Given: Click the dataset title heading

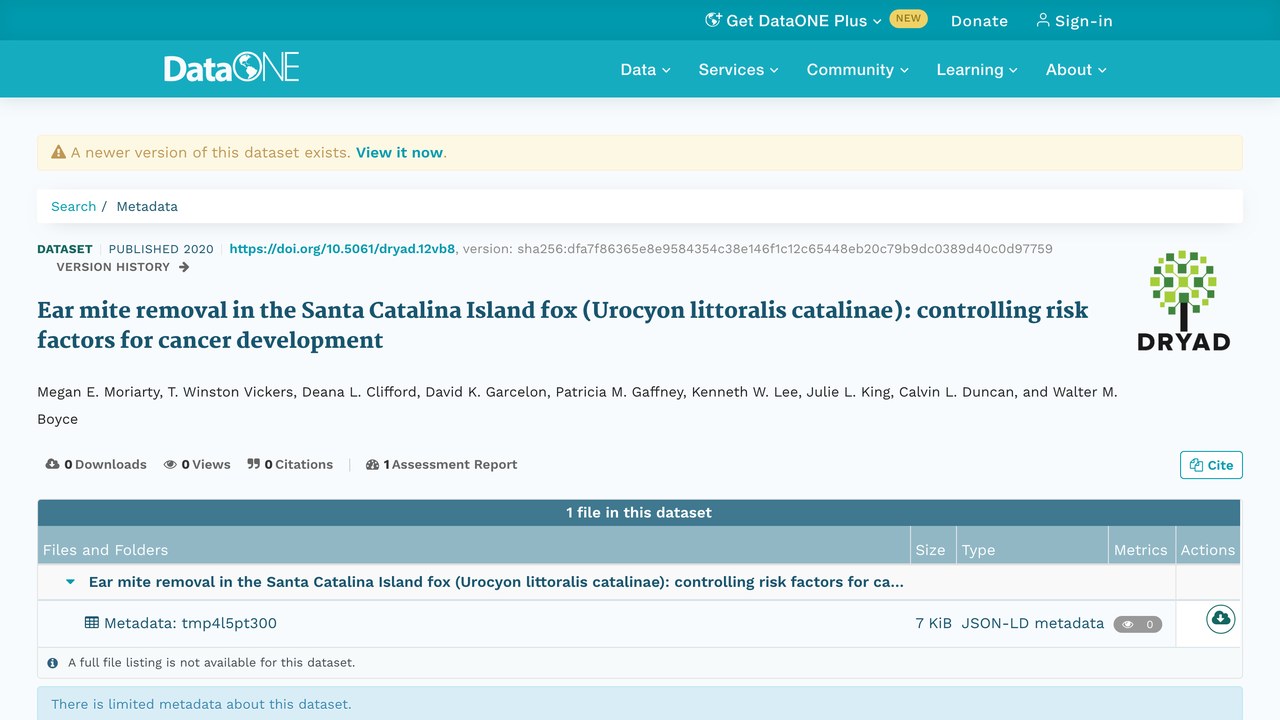Looking at the screenshot, I should (x=562, y=325).
